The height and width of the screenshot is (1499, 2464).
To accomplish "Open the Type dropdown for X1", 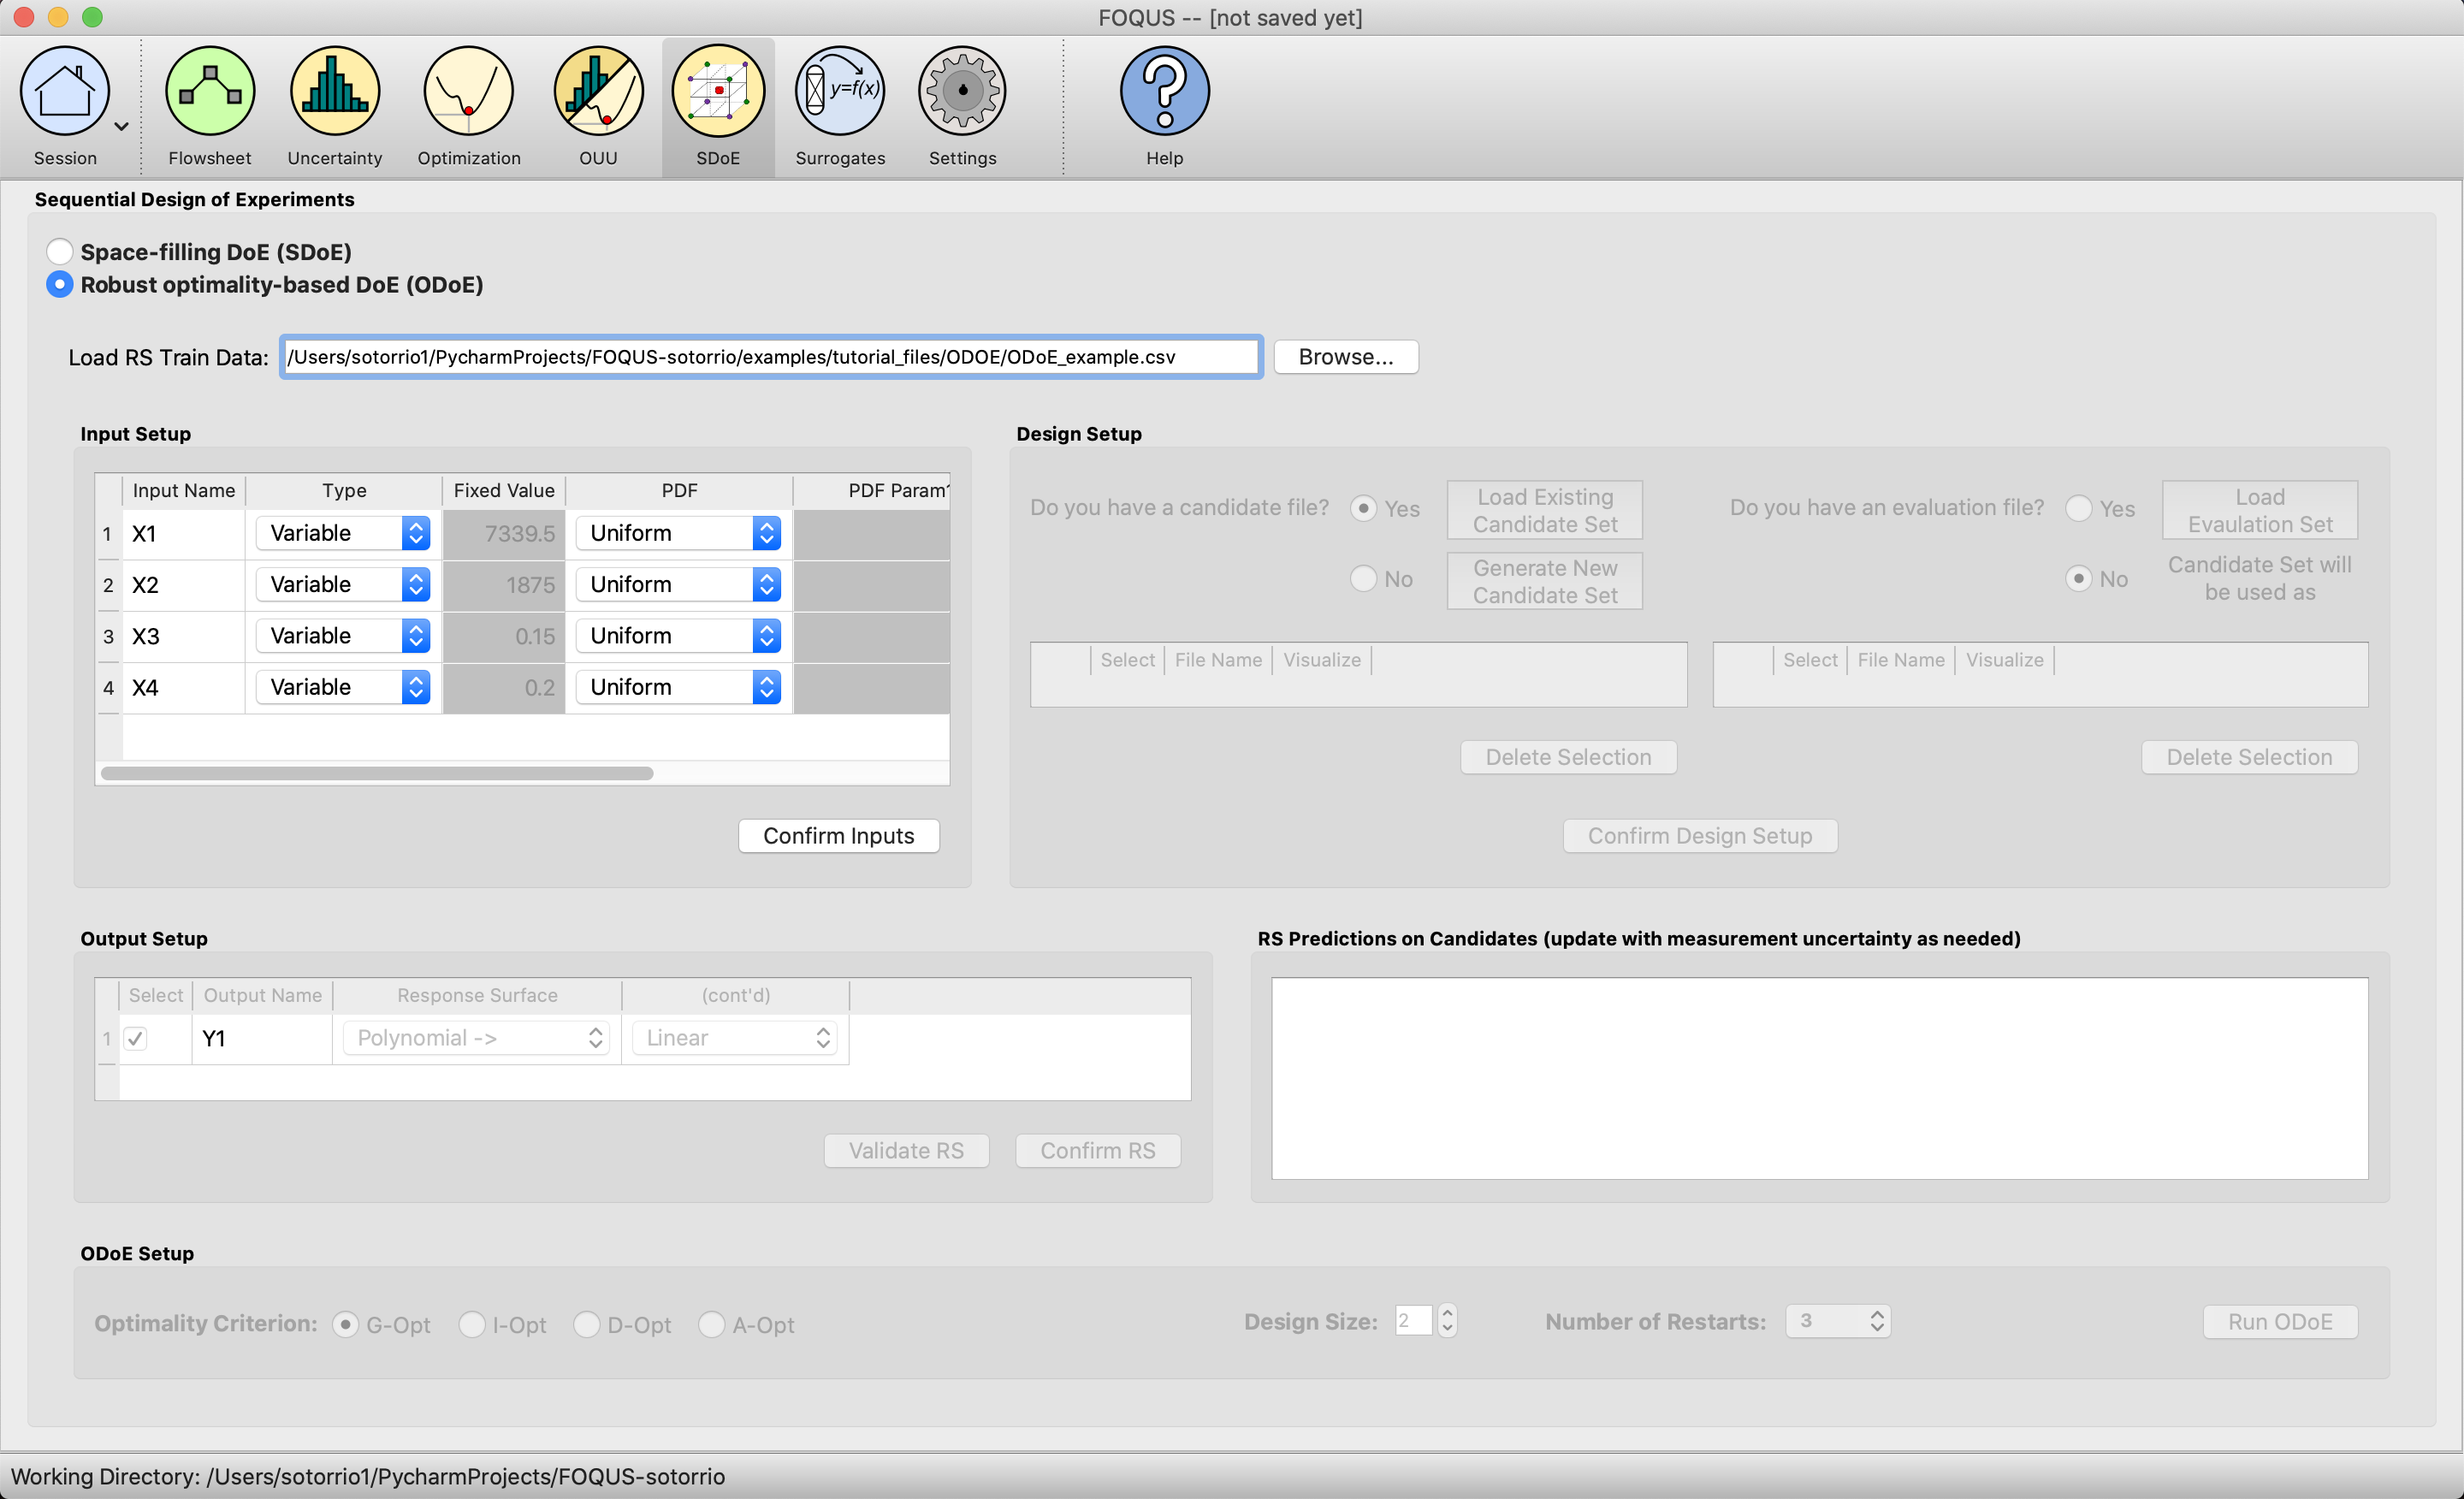I will (343, 533).
